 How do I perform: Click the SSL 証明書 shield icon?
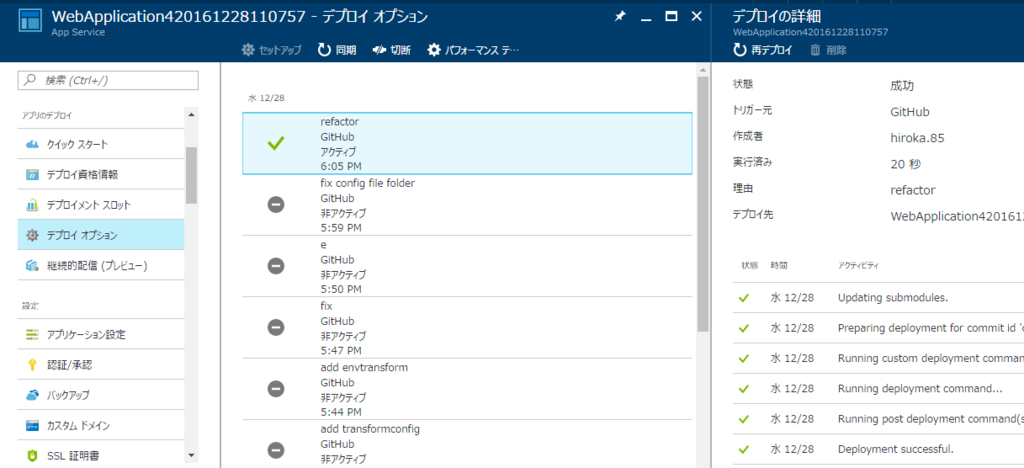[33, 456]
